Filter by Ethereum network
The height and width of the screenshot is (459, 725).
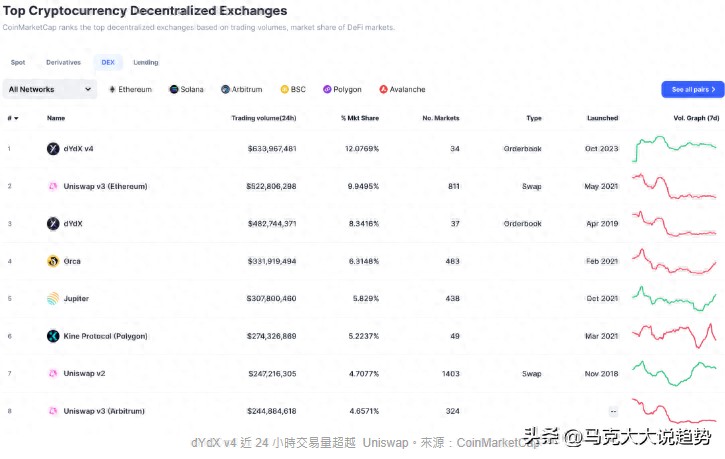click(x=130, y=89)
